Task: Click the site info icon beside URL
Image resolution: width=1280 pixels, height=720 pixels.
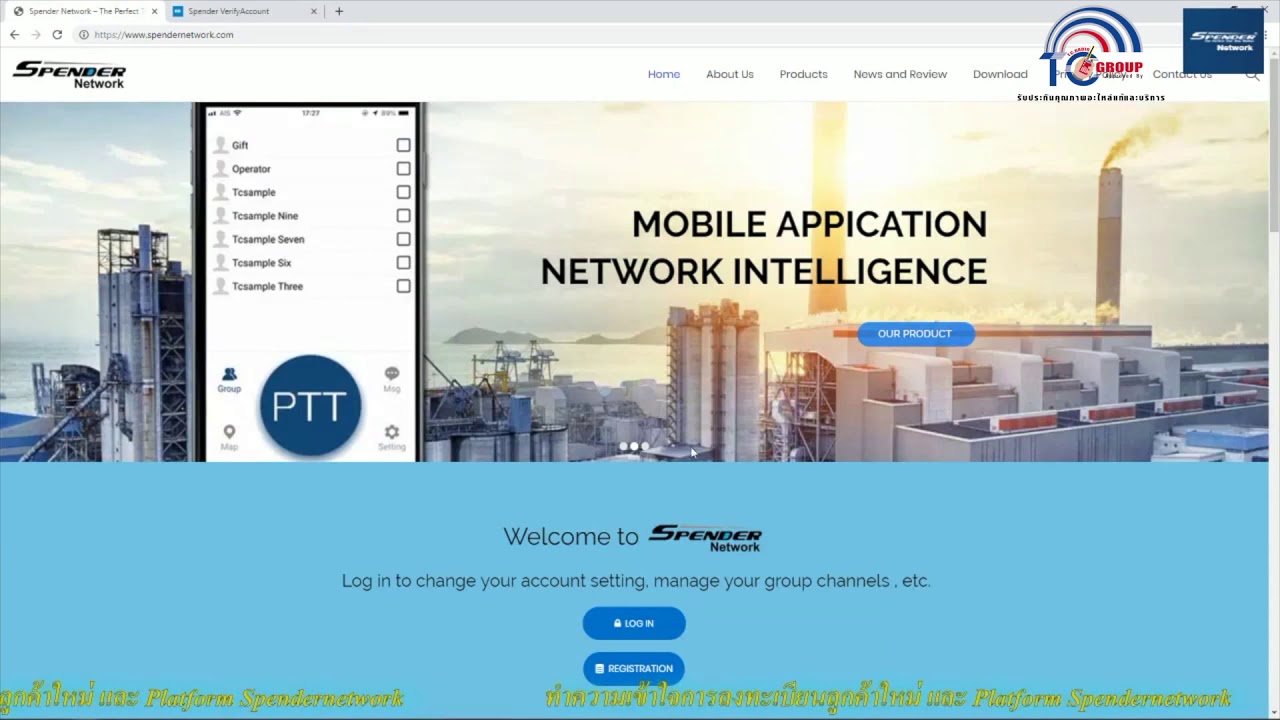Action: 84,34
